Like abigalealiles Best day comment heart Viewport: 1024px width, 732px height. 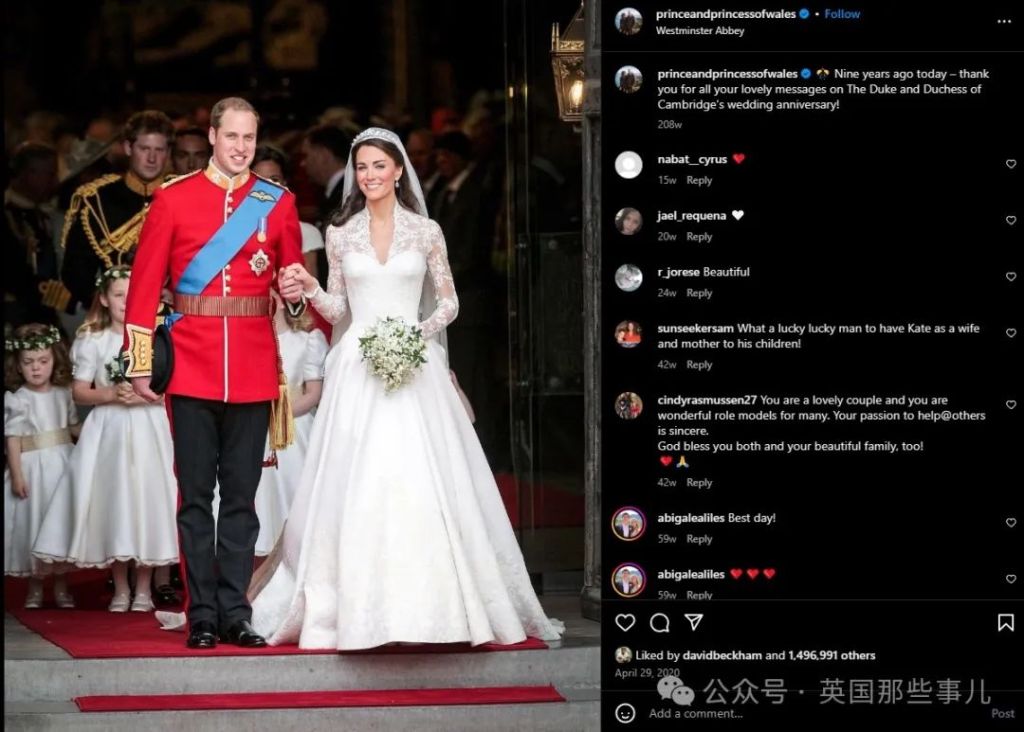pos(1011,522)
